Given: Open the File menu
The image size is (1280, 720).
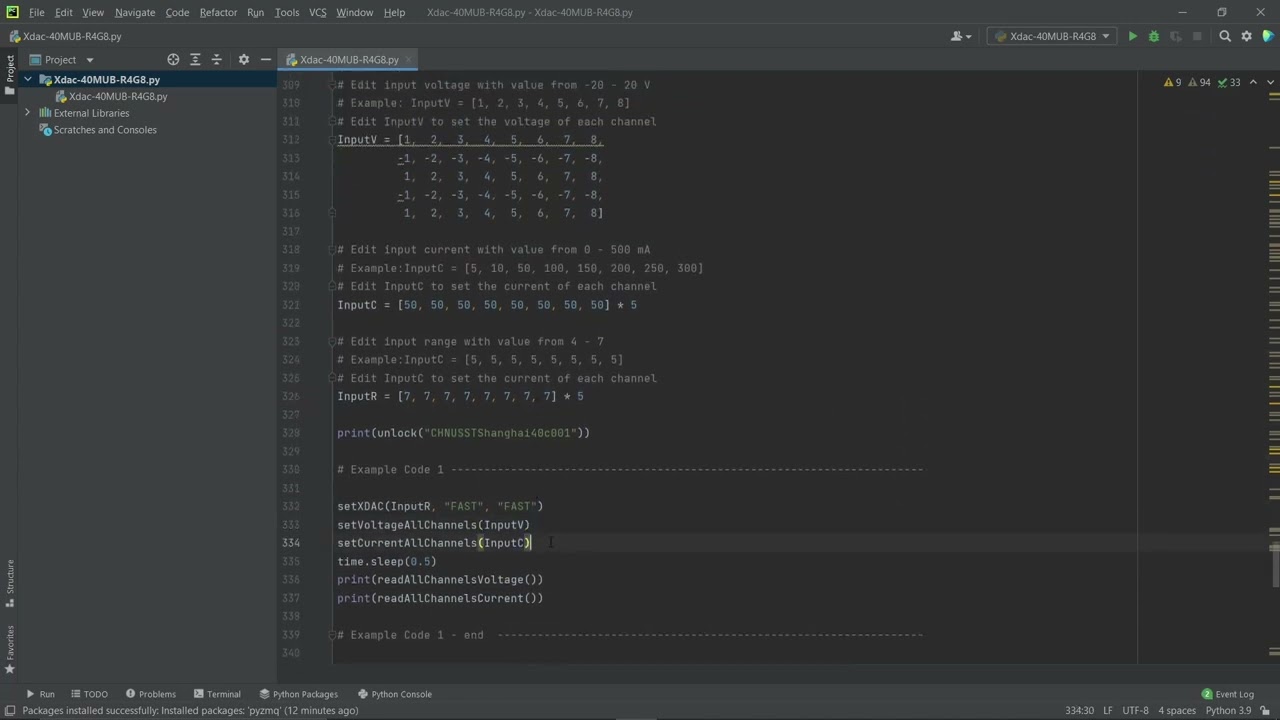Looking at the screenshot, I should 36,12.
